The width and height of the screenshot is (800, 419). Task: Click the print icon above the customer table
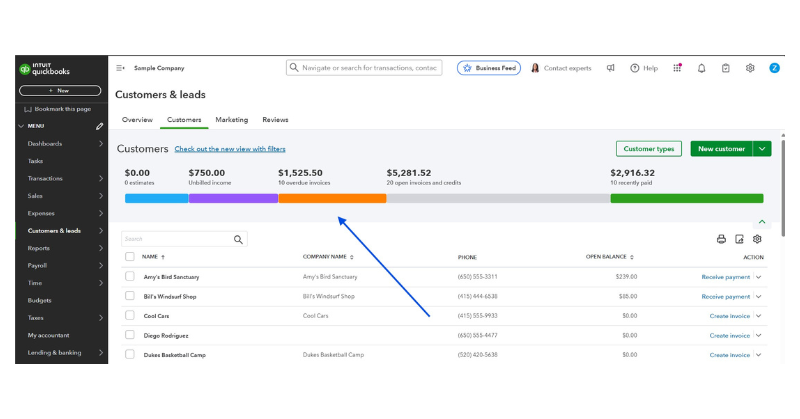[x=721, y=239]
